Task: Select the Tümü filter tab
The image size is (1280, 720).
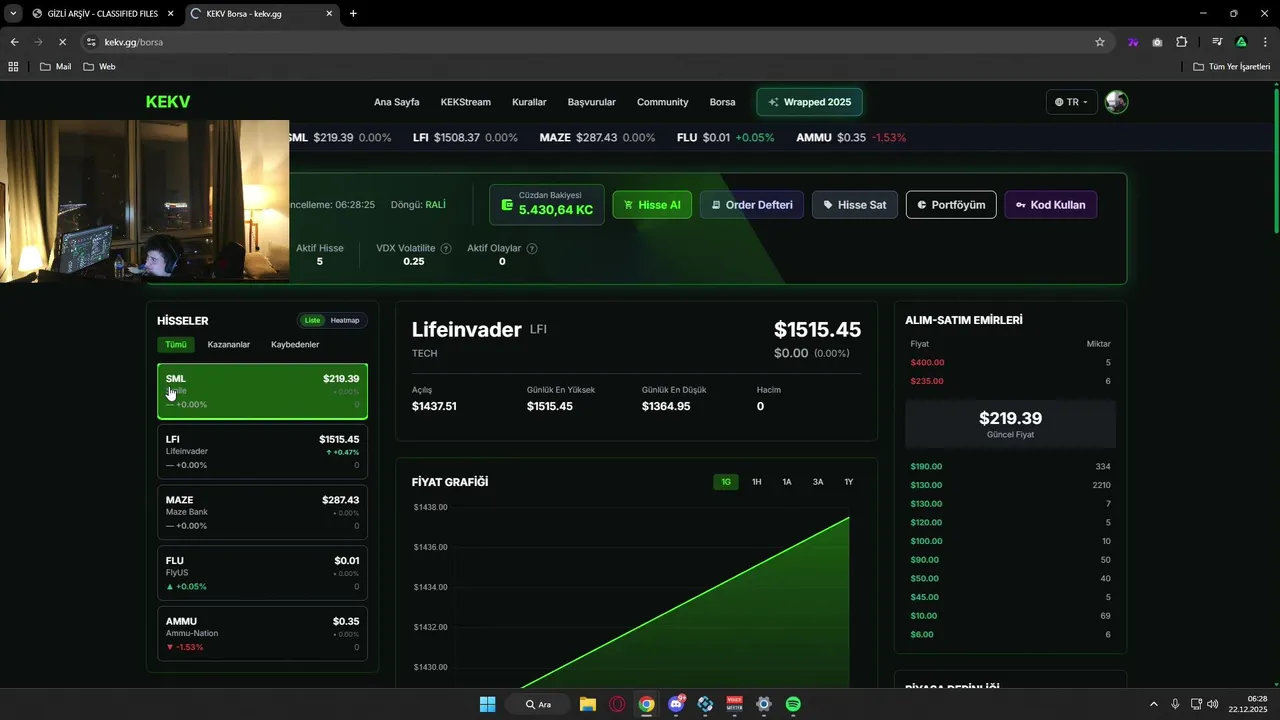Action: pos(176,345)
